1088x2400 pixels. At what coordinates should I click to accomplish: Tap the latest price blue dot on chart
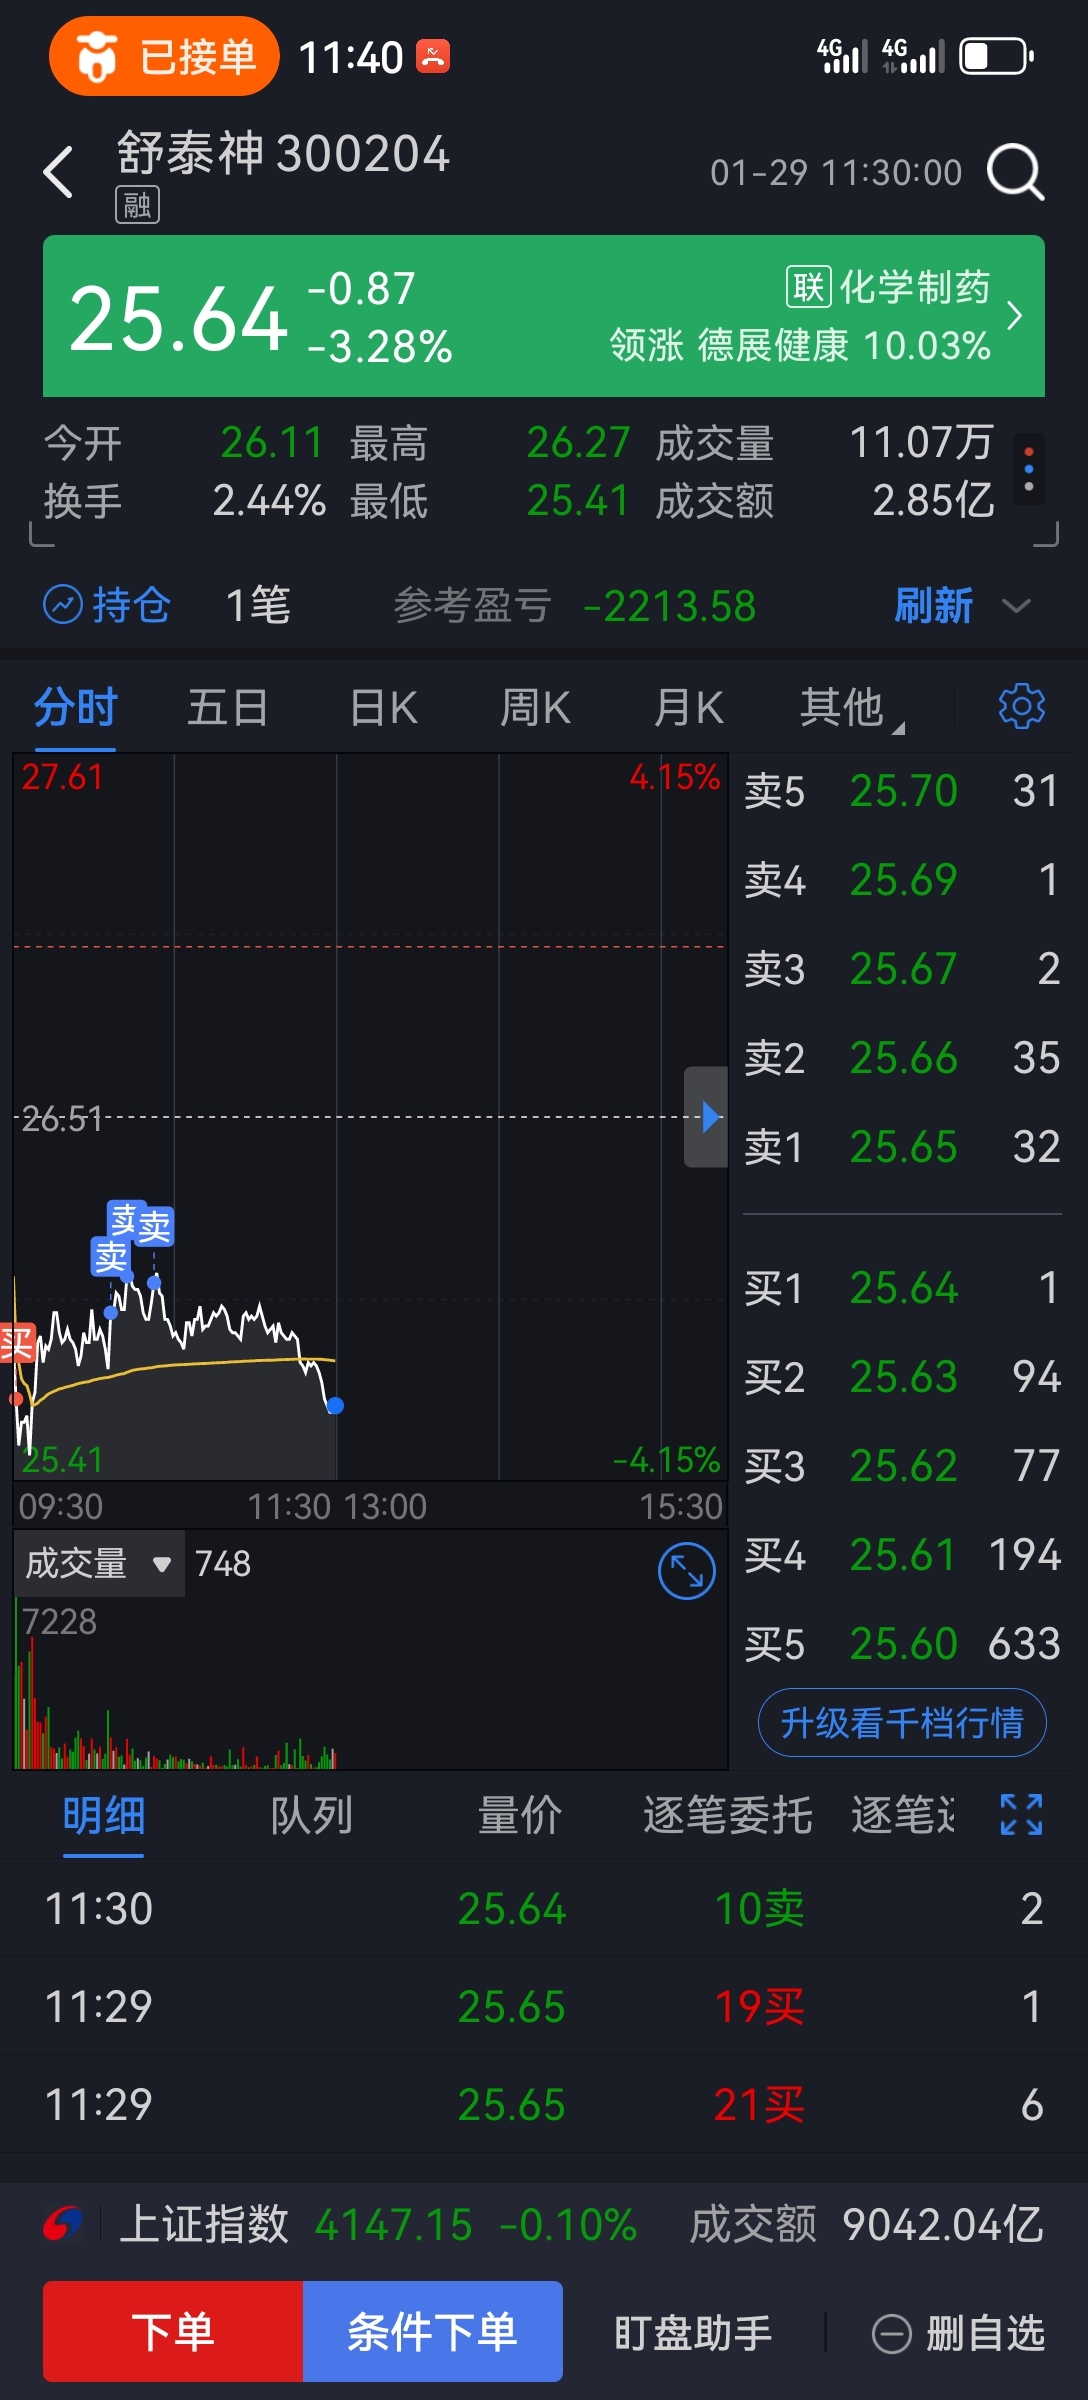[336, 1406]
